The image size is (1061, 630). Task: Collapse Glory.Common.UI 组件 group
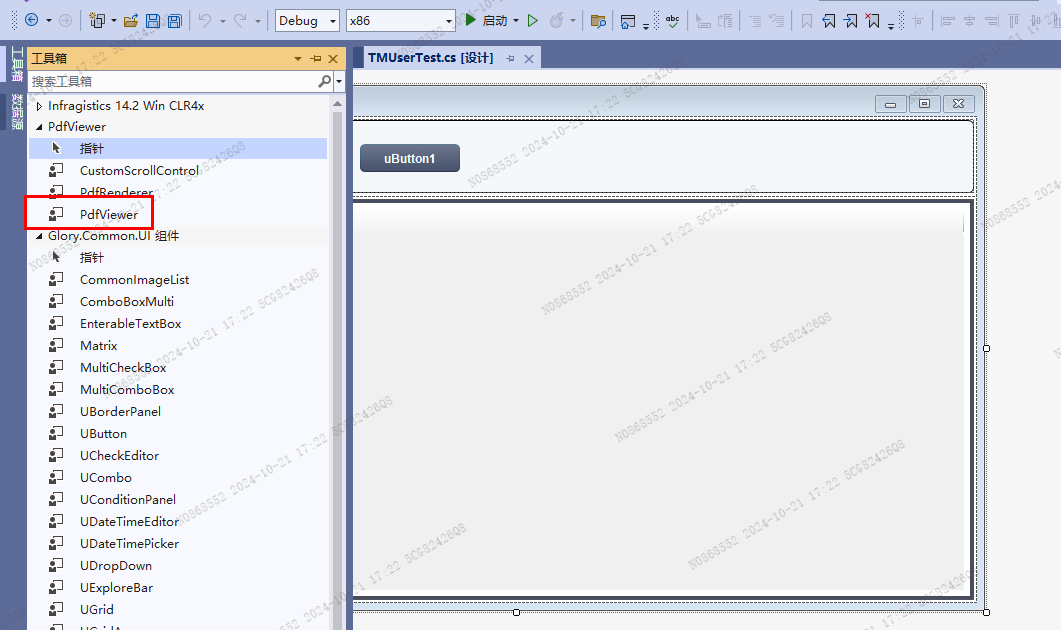[x=39, y=236]
